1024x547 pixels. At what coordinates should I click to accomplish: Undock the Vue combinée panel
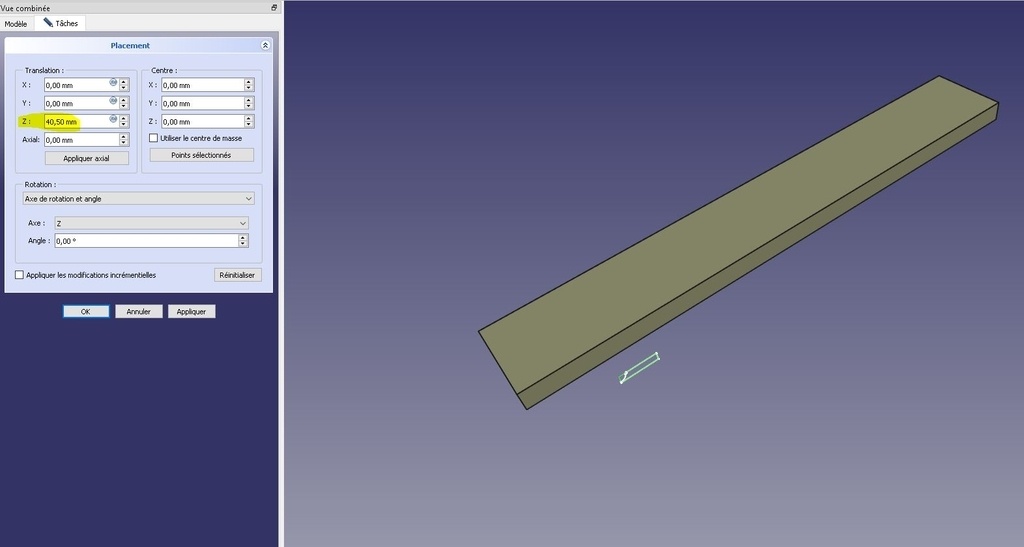pyautogui.click(x=274, y=8)
